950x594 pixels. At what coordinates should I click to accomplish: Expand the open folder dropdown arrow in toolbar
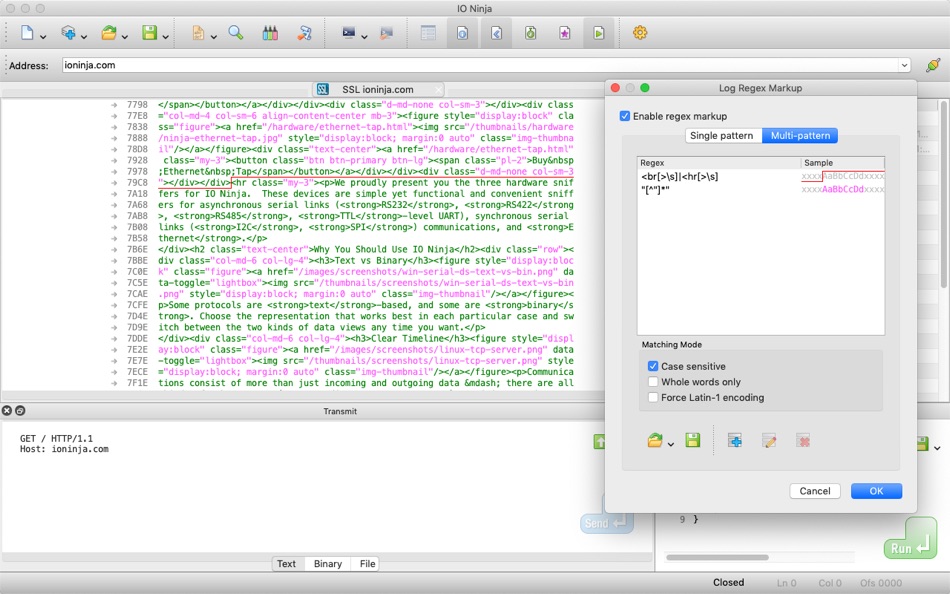tap(124, 37)
